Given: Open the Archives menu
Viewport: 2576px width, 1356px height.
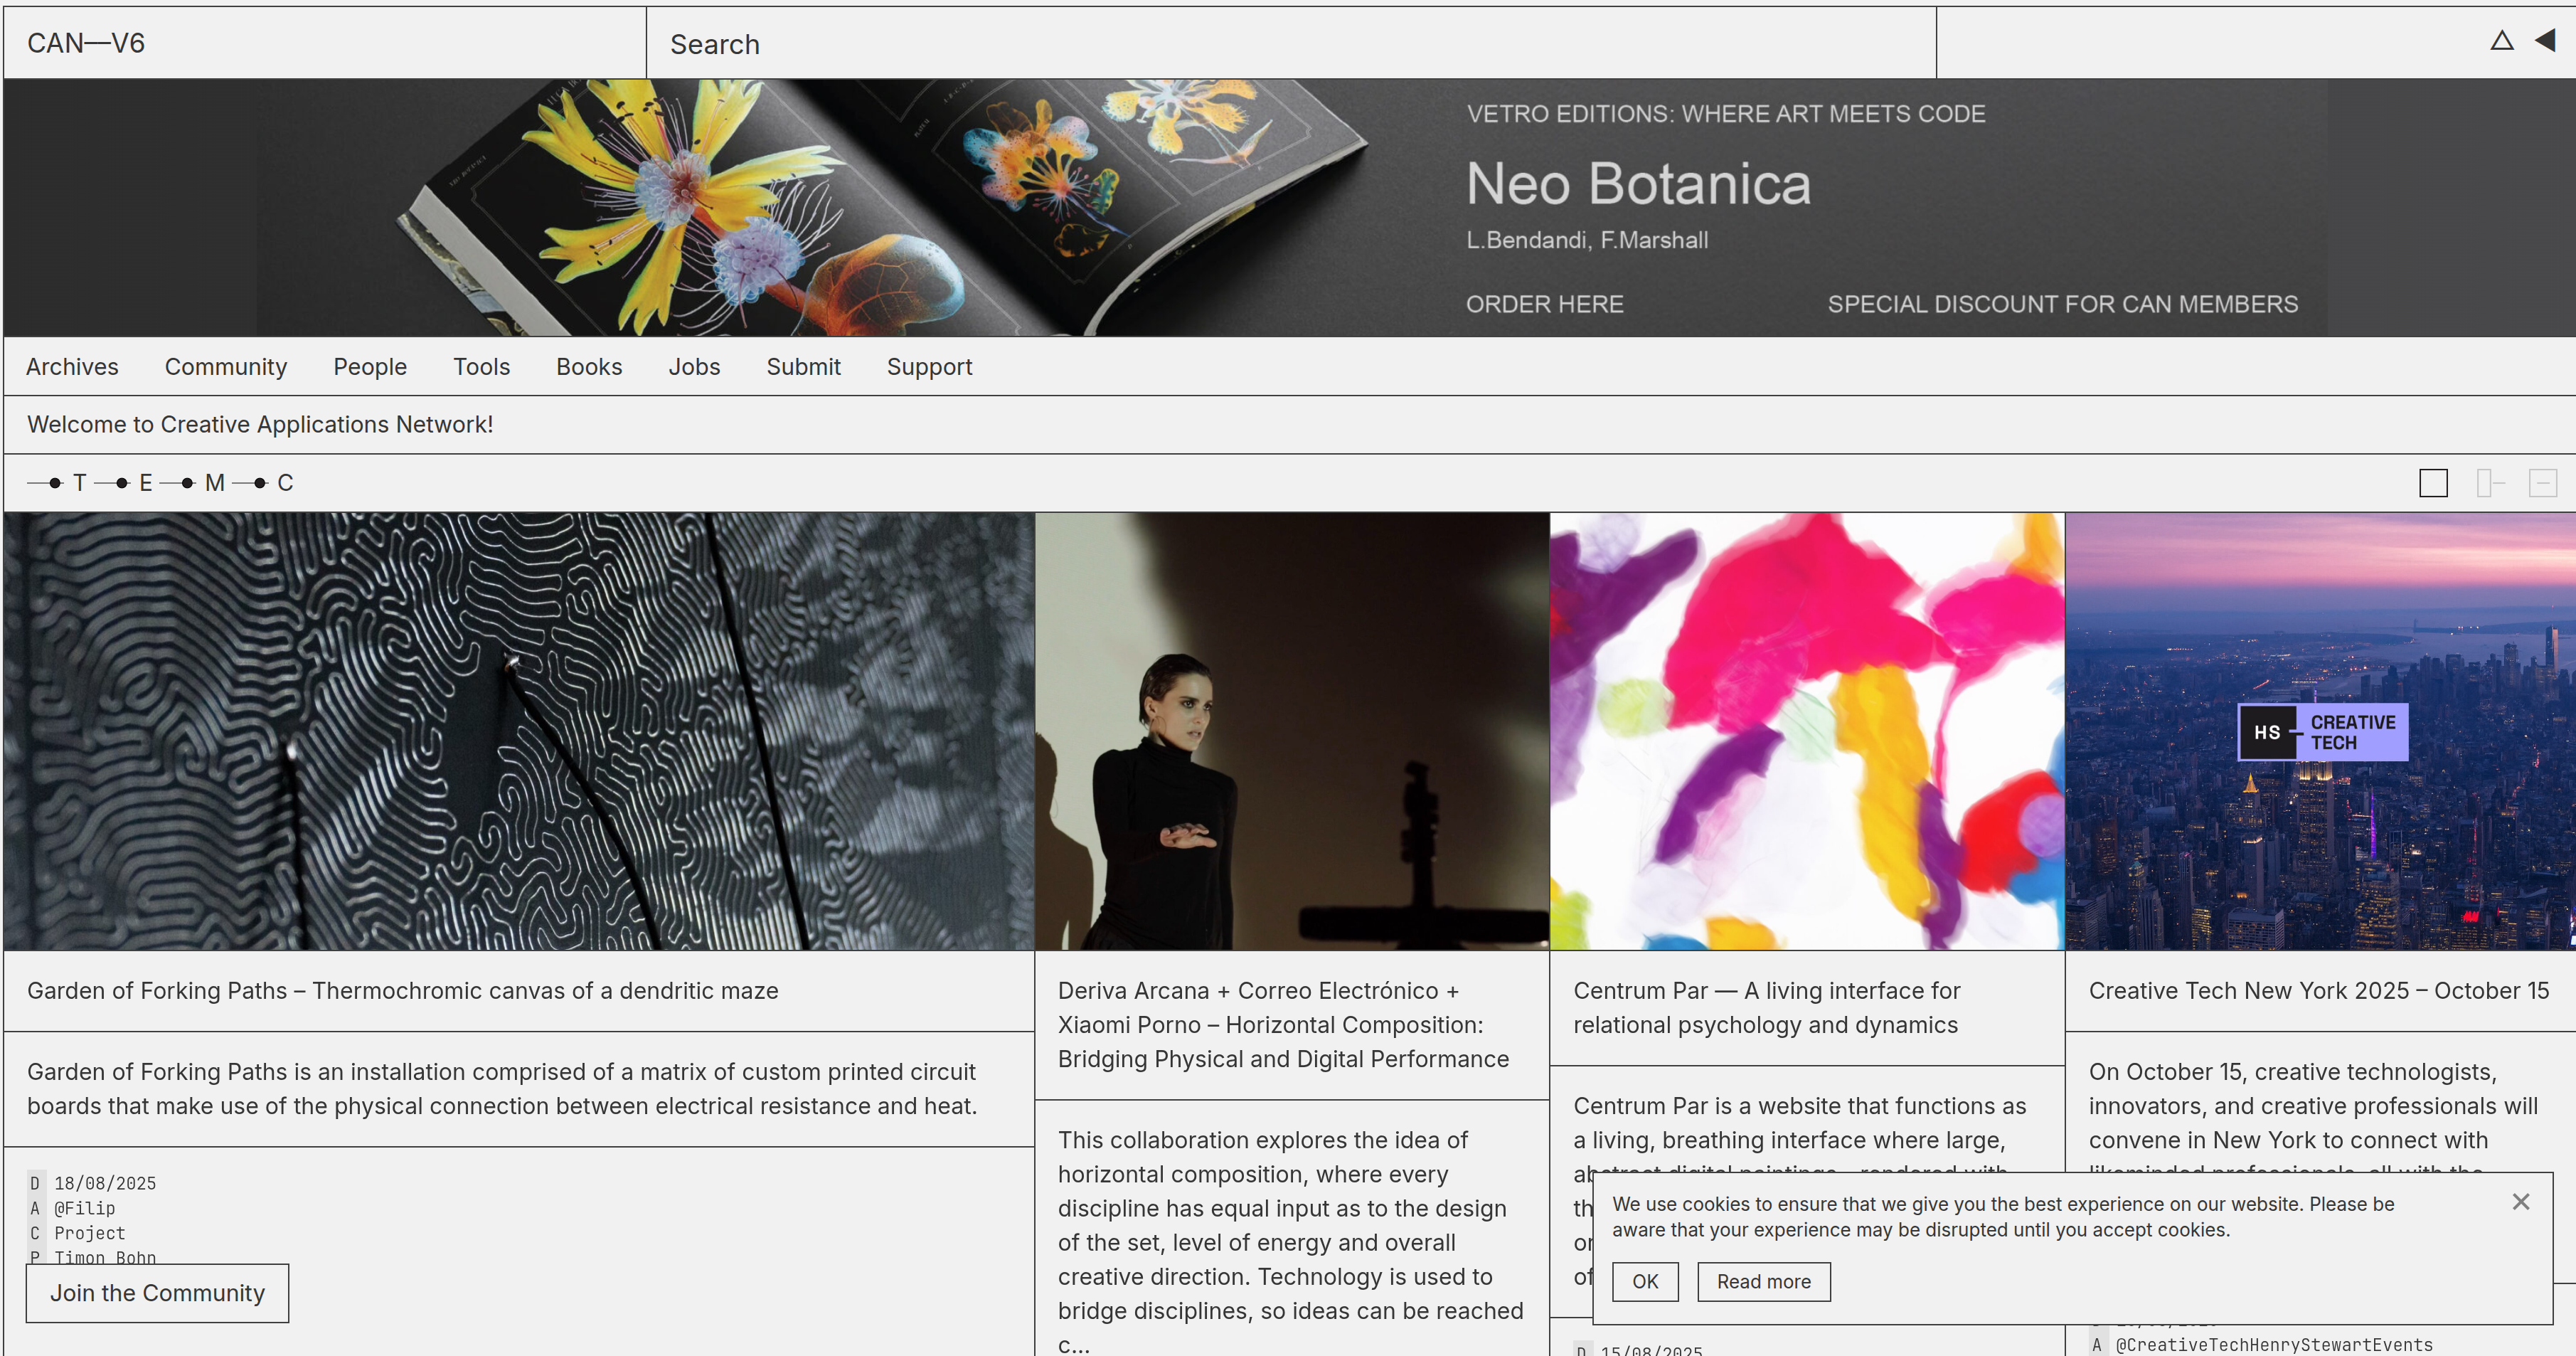Looking at the screenshot, I should click(72, 367).
